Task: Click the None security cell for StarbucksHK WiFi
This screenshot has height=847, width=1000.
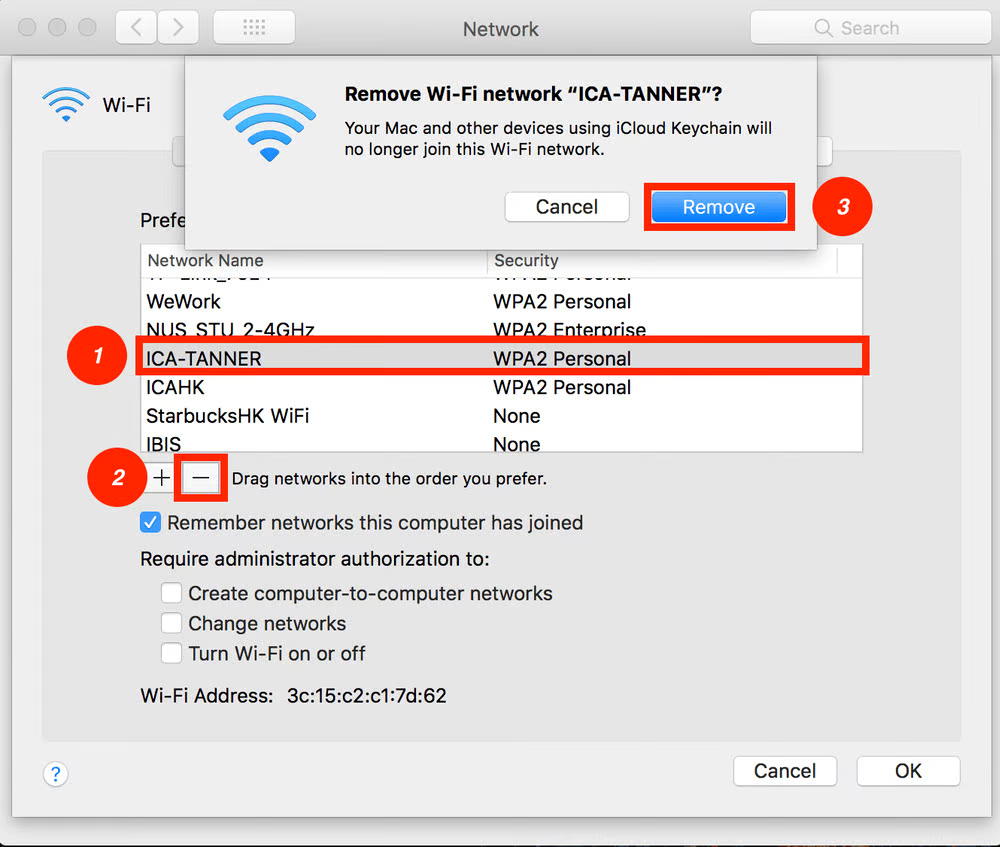Action: (517, 416)
